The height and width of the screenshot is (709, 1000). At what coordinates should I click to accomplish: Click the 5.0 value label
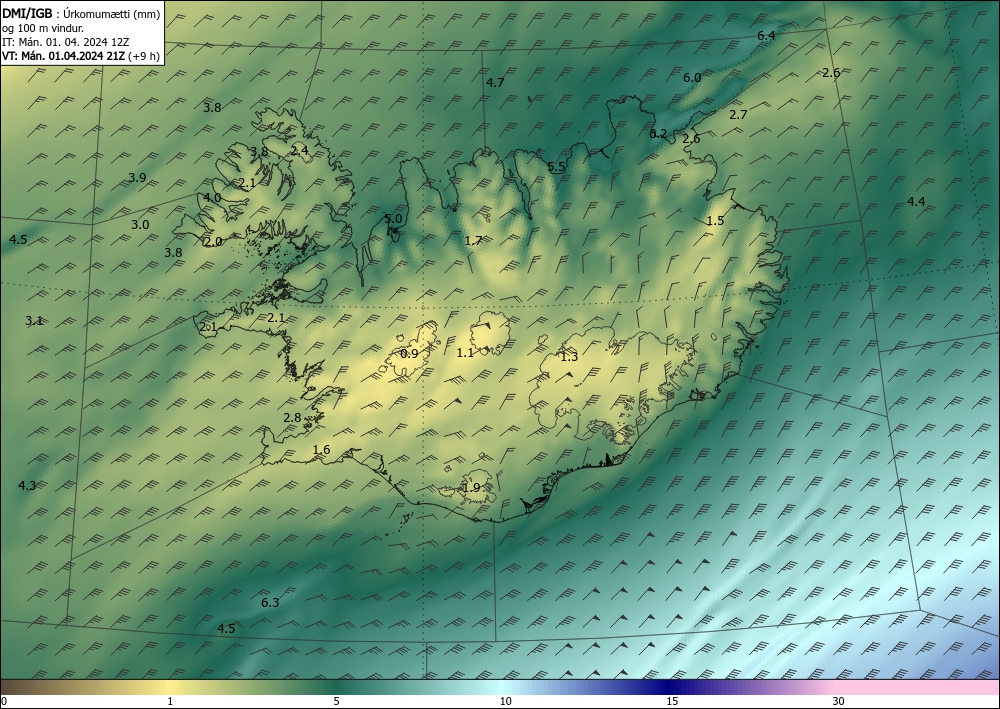tap(393, 219)
